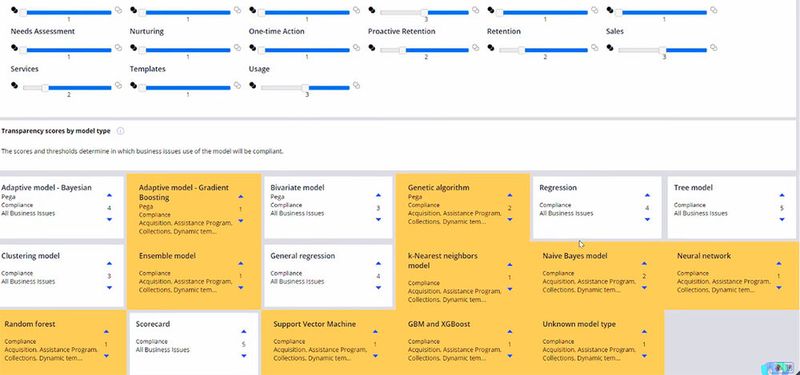Lower Clustering model score down arrow
This screenshot has height=375, width=800.
point(109,288)
